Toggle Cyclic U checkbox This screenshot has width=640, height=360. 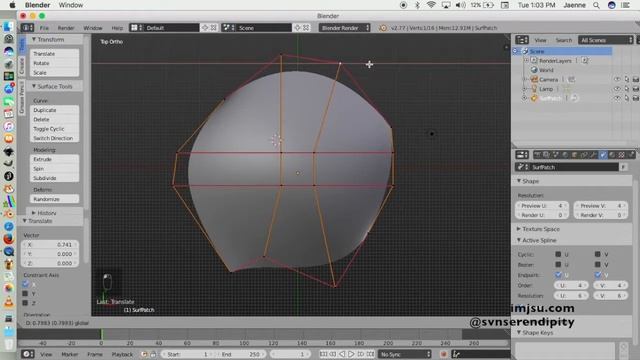(558, 254)
